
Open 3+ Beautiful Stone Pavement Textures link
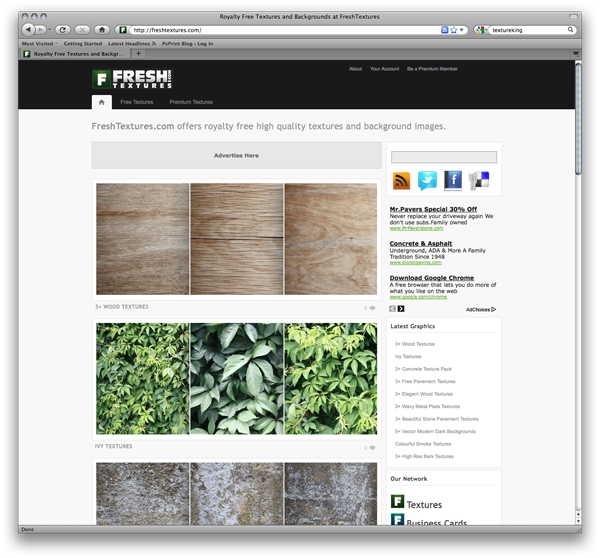pyautogui.click(x=437, y=419)
